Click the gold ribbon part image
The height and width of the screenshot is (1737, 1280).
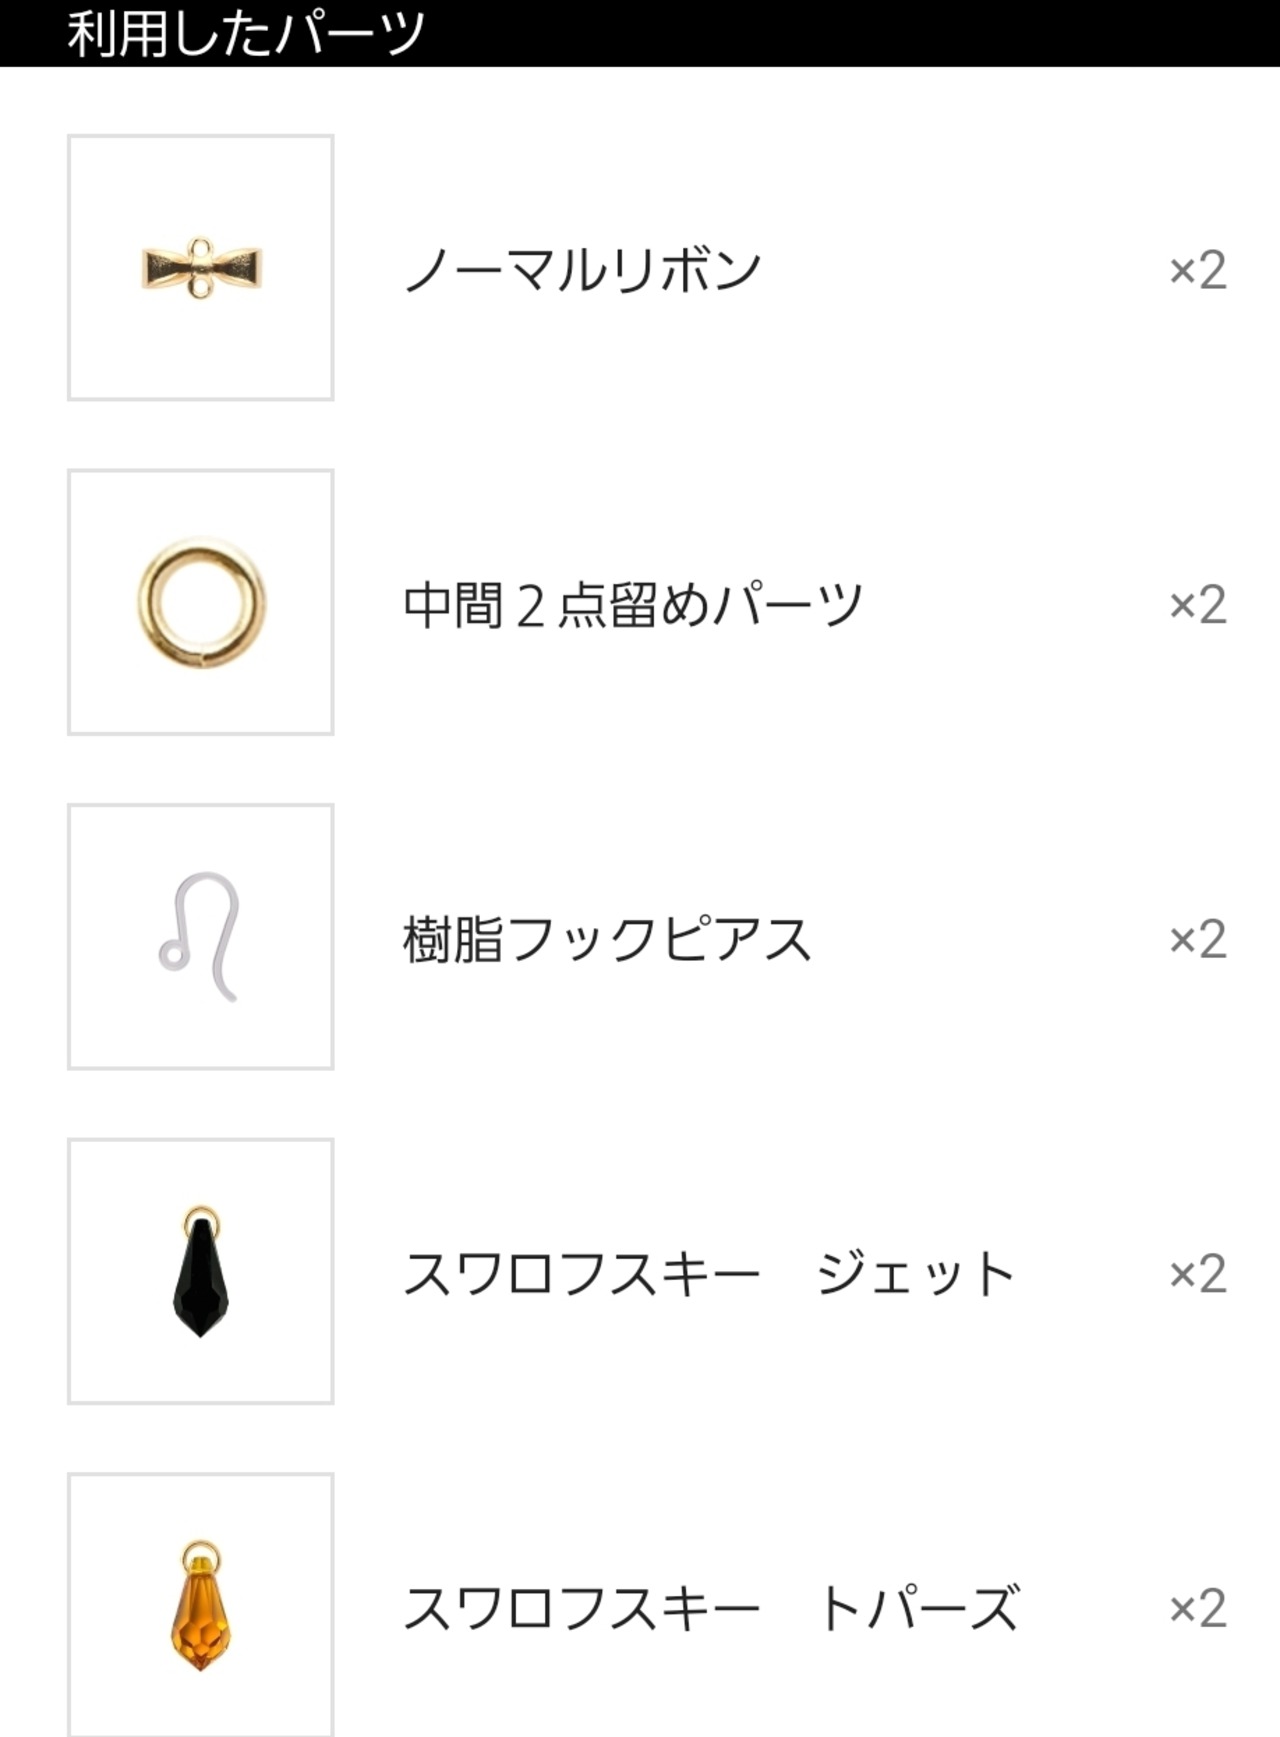click(201, 267)
